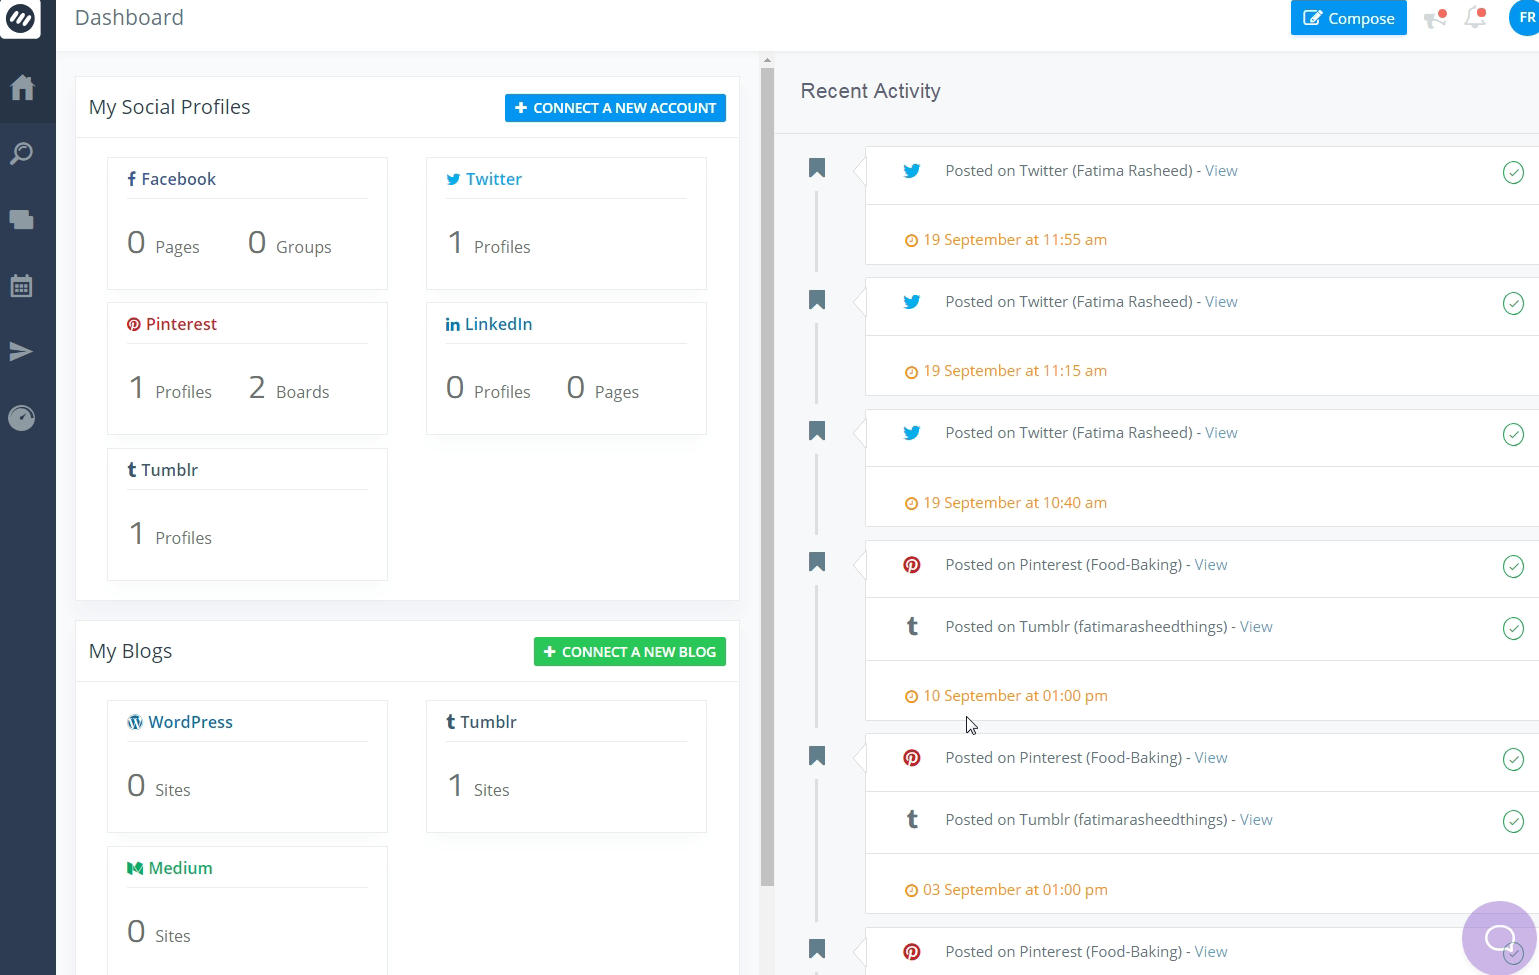Open the live chat support bubble
The height and width of the screenshot is (975, 1539).
pos(1499,938)
